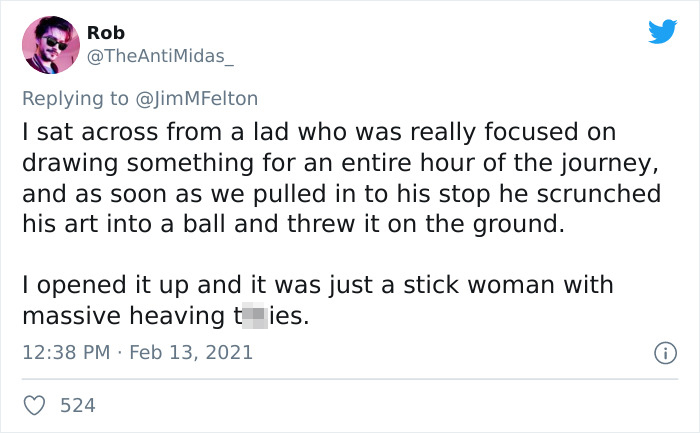700x433 pixels.
Task: Click the 524 likes count
Action: coord(78,405)
